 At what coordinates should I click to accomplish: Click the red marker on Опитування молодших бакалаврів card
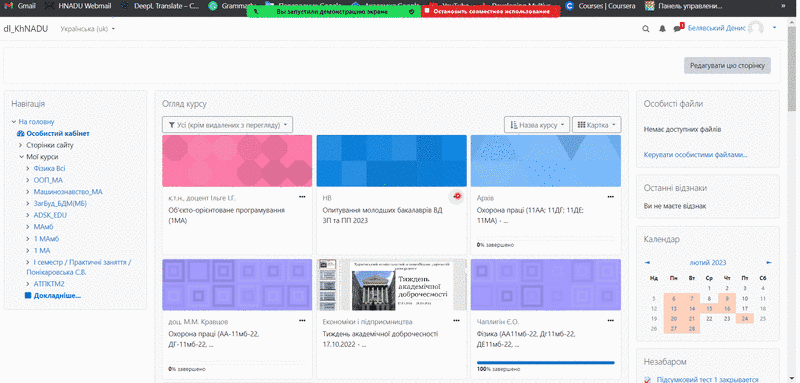(x=457, y=196)
